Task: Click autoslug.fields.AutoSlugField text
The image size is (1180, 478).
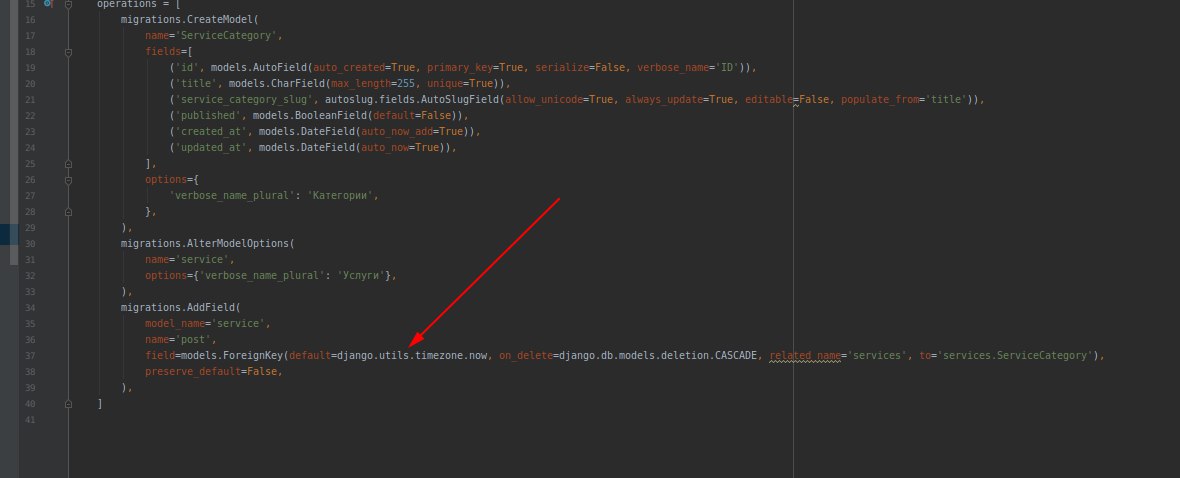Action: pos(412,100)
